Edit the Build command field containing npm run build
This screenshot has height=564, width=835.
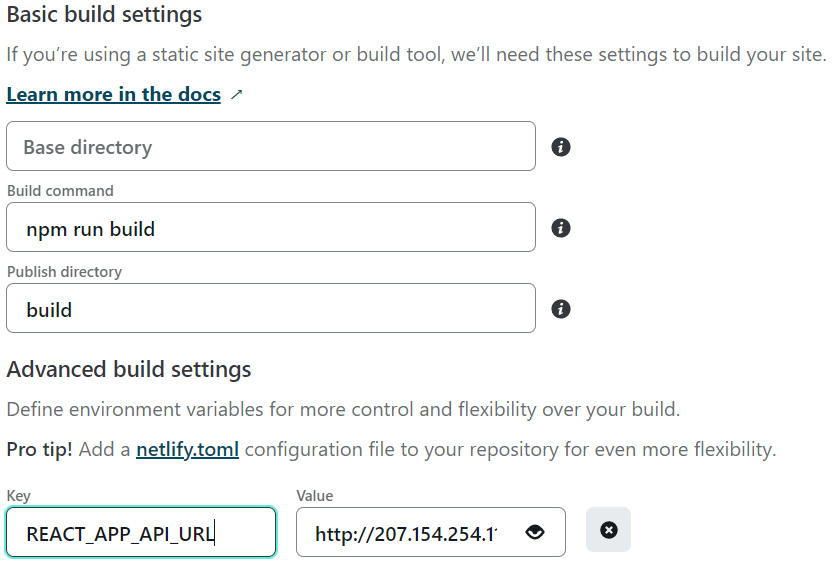coord(271,227)
